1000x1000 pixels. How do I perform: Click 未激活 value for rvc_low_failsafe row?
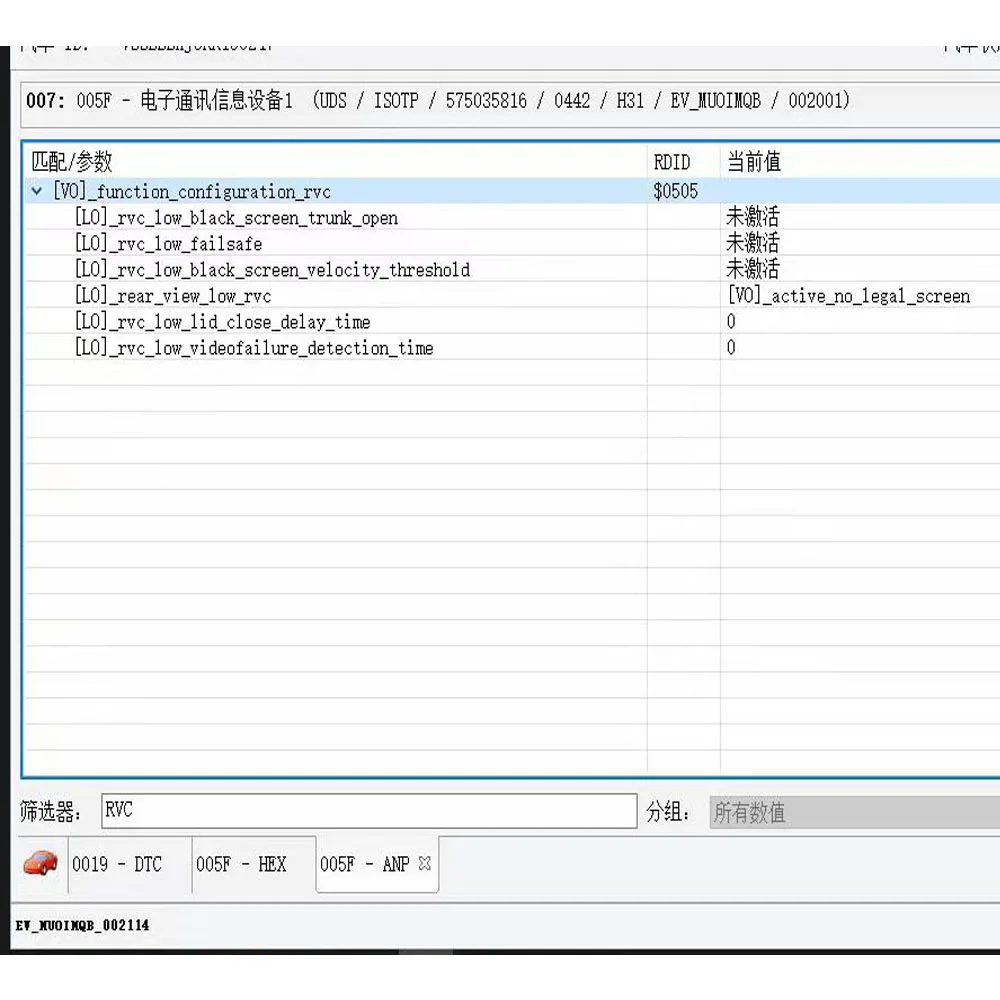click(753, 243)
